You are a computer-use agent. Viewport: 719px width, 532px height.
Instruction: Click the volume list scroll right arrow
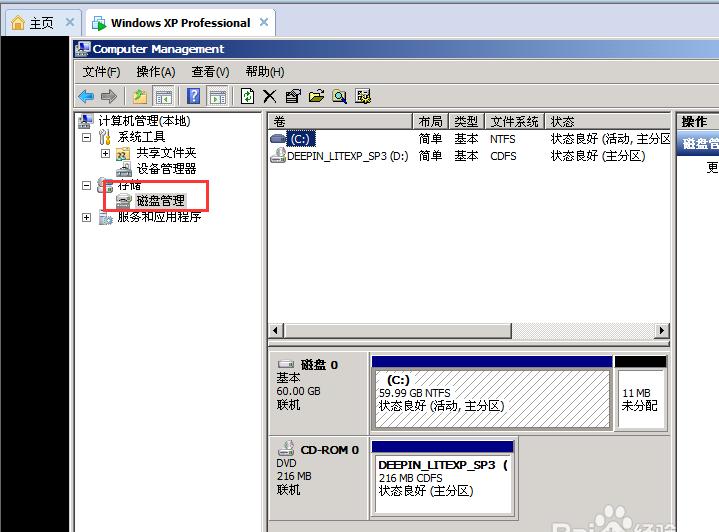point(662,330)
